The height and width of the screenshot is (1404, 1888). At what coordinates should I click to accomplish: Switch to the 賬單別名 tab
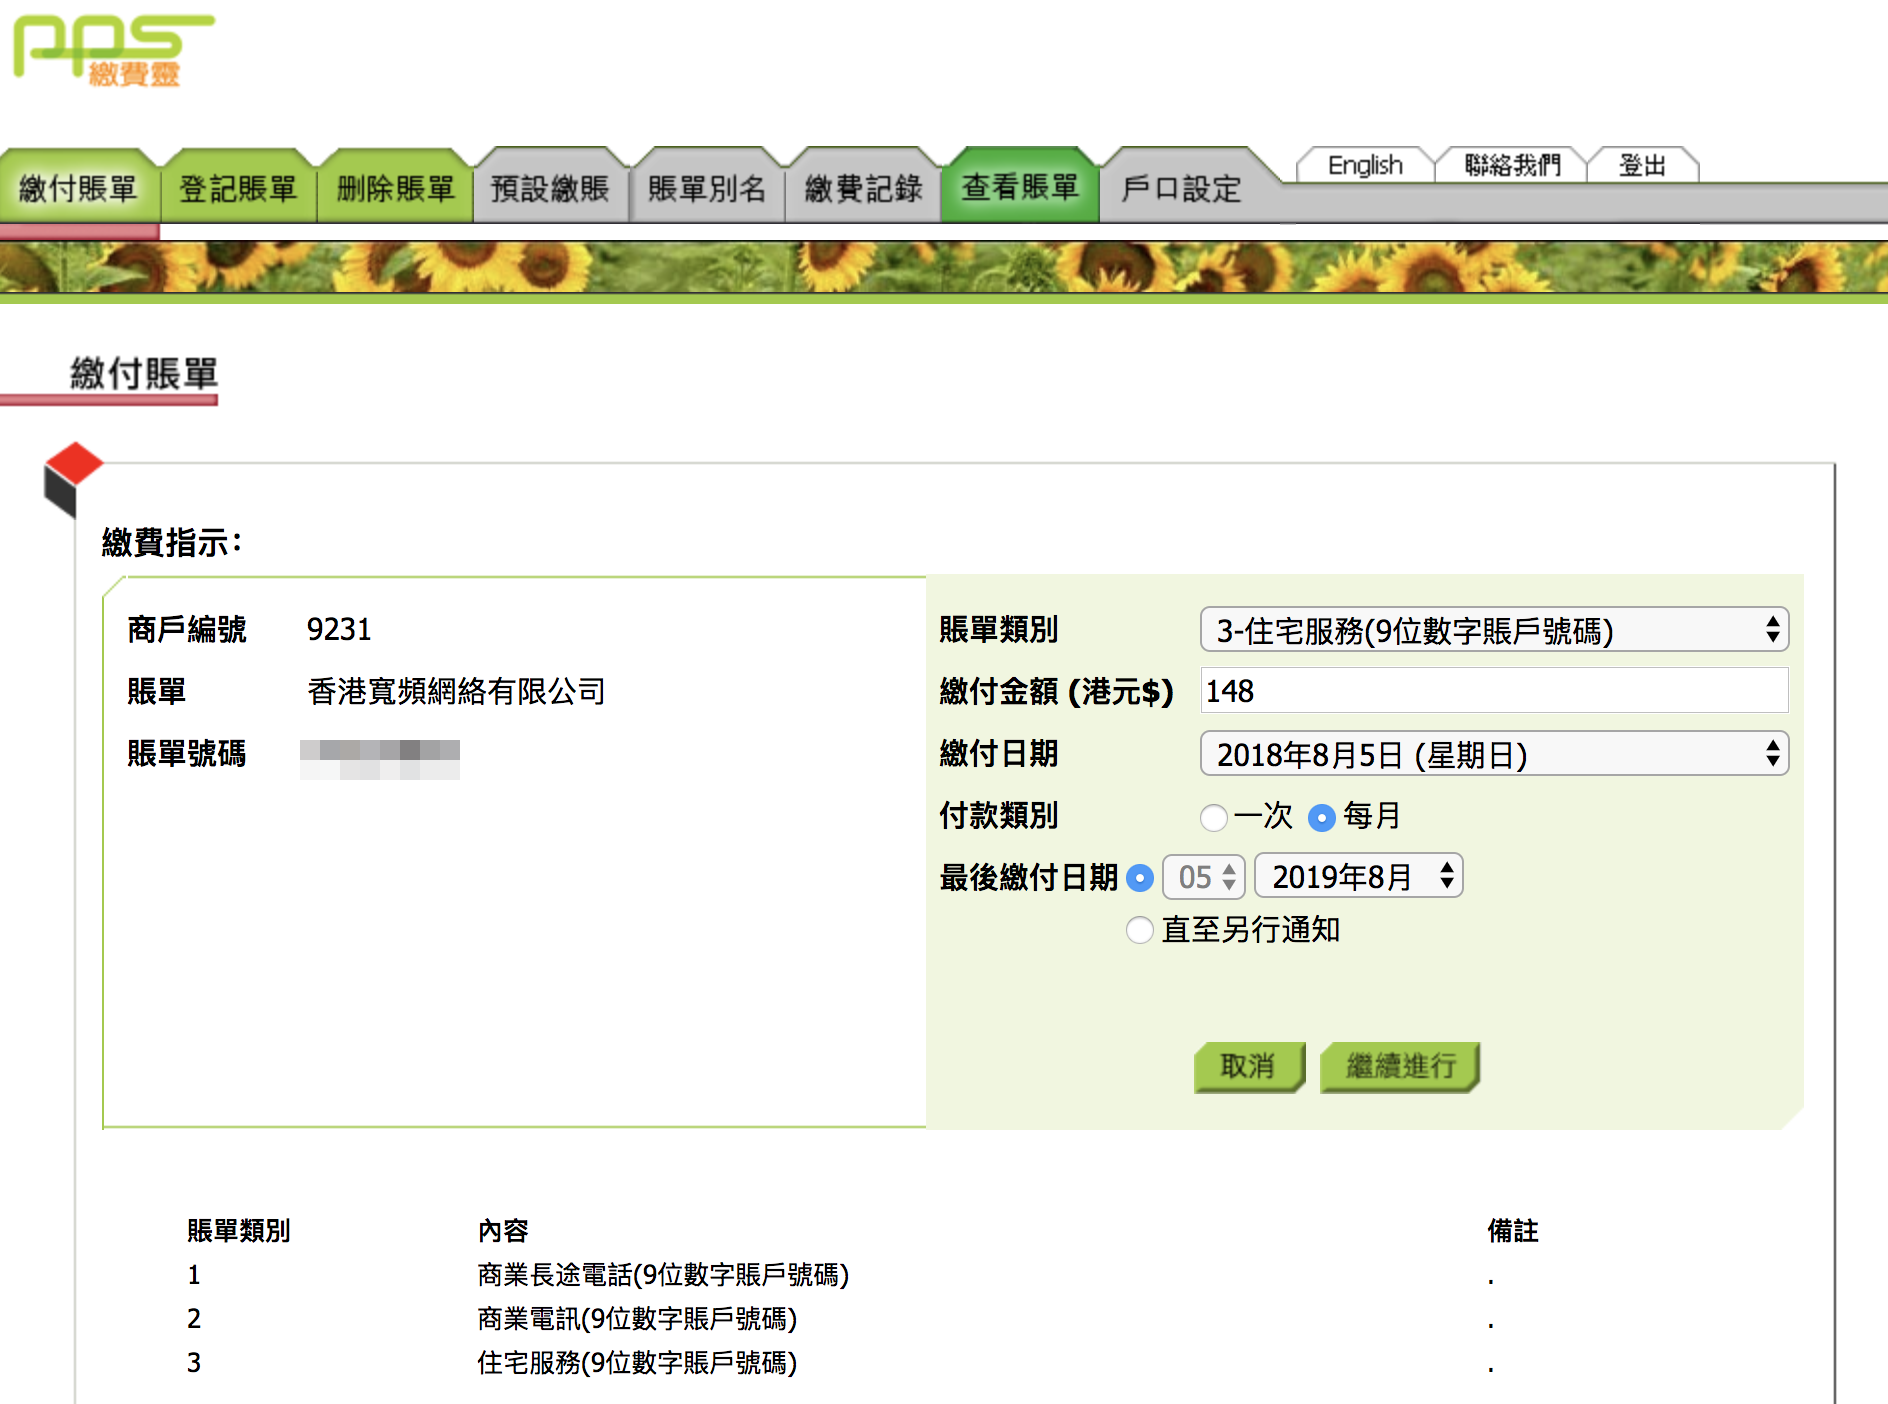pos(707,188)
